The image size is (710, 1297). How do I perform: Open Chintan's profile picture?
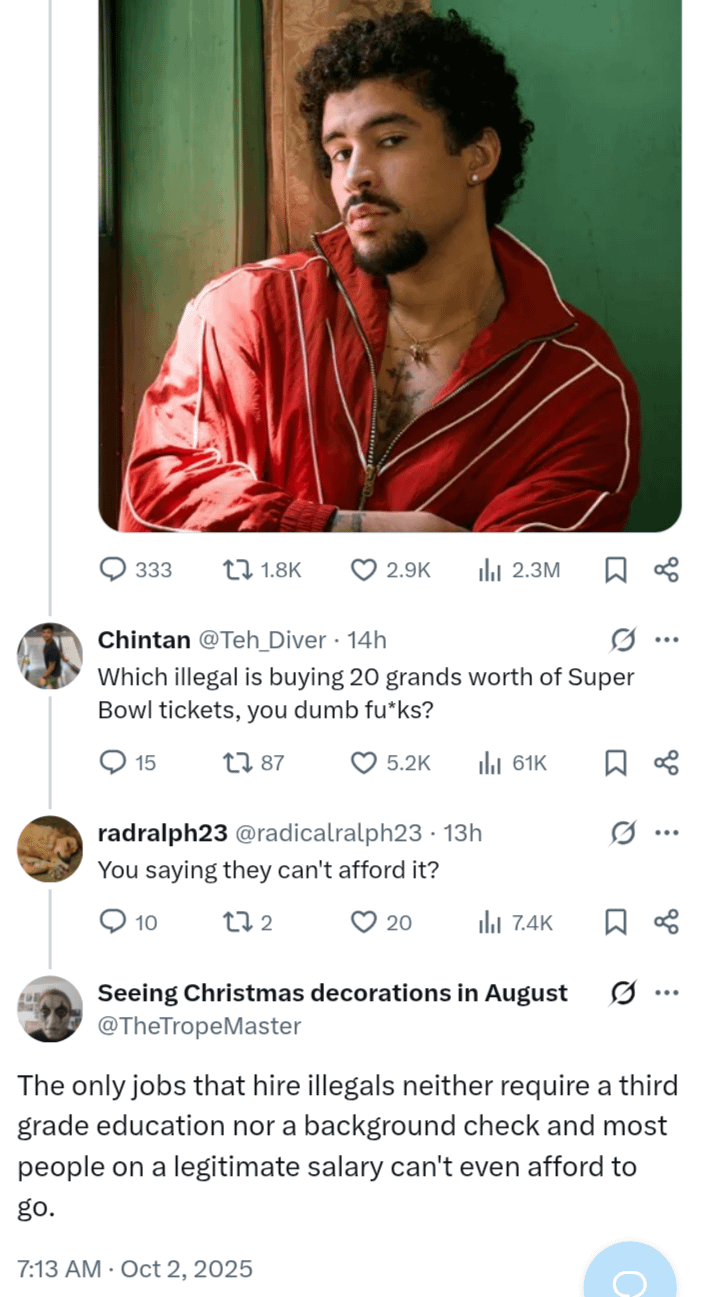pos(50,656)
